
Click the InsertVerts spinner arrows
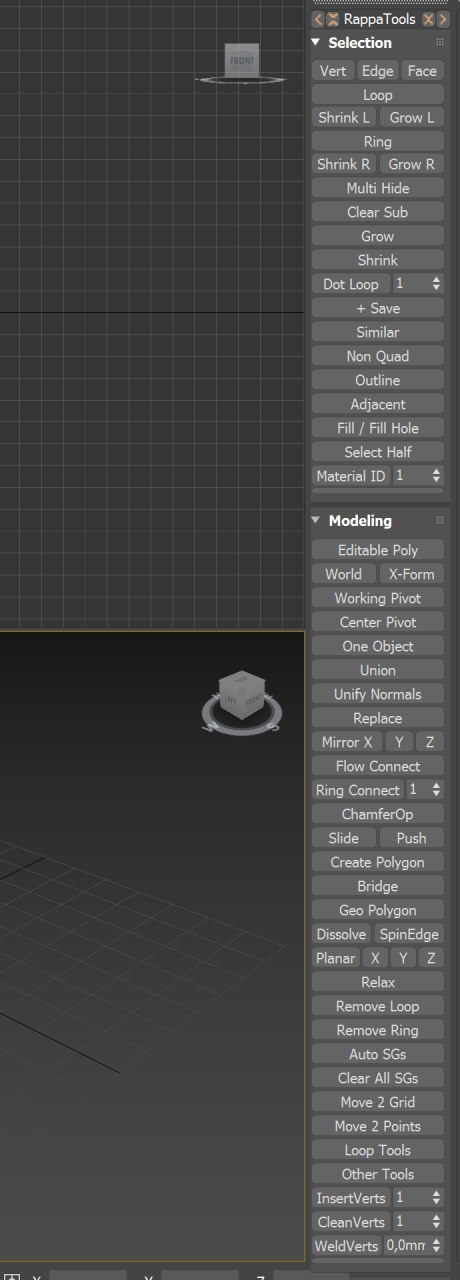pos(436,1197)
